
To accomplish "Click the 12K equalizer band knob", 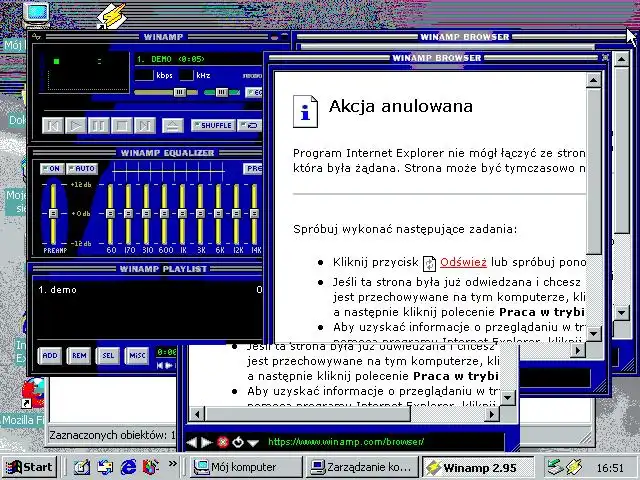I will [236, 213].
